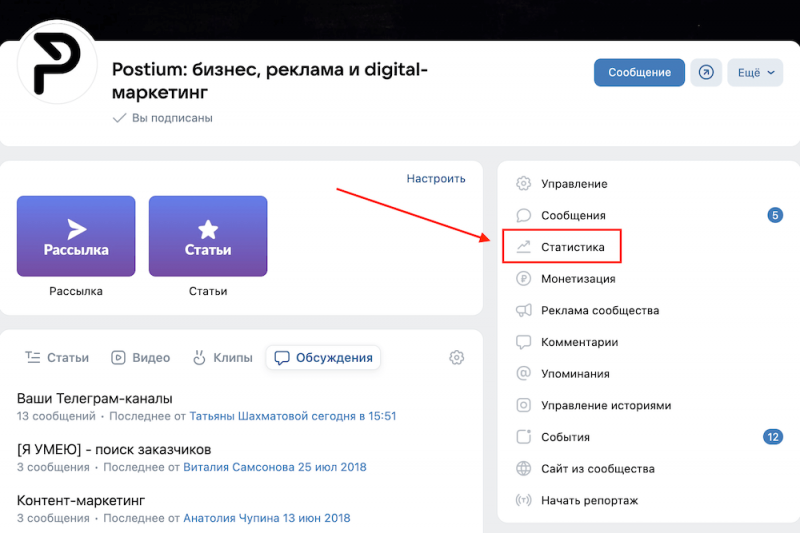Image resolution: width=800 pixels, height=533 pixels.
Task: Open the Рассылка purple tile
Action: (x=76, y=236)
